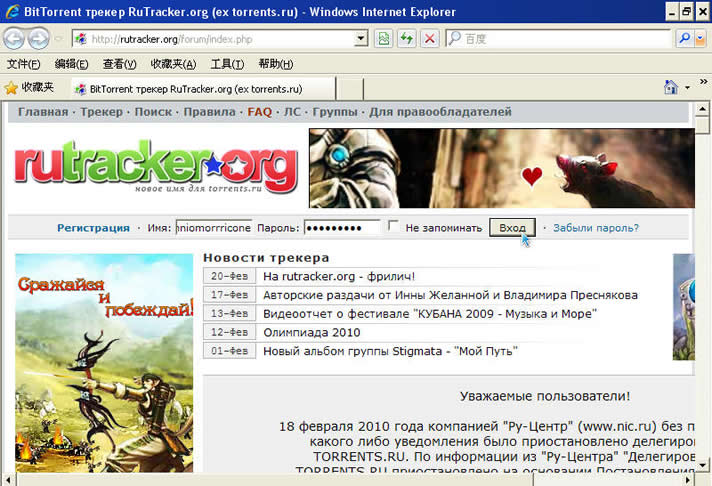The height and width of the screenshot is (486, 712).
Task: Open the Группы navigation link
Action: coord(335,112)
